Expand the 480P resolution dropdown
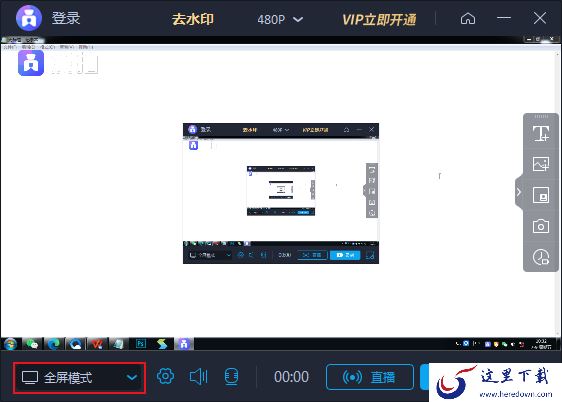Viewport: 562px width, 402px height. tap(280, 19)
